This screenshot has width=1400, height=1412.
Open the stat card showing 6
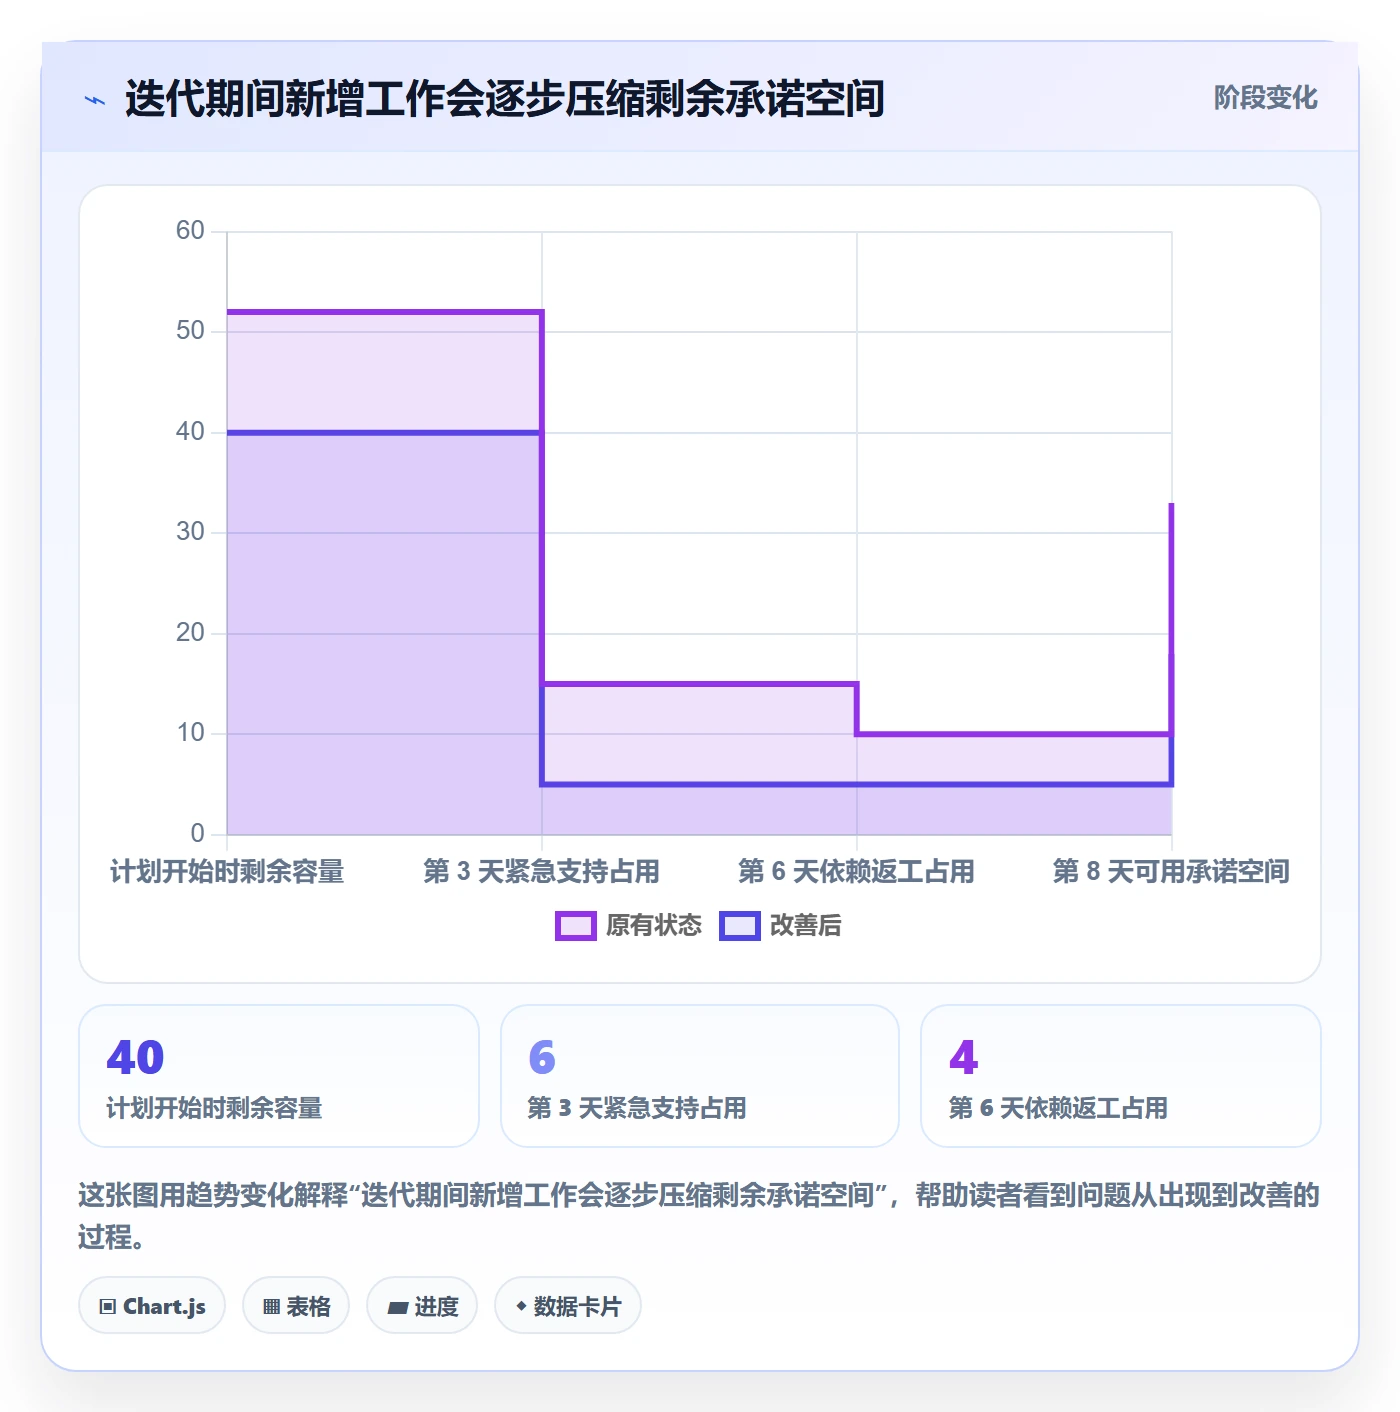pos(700,1076)
